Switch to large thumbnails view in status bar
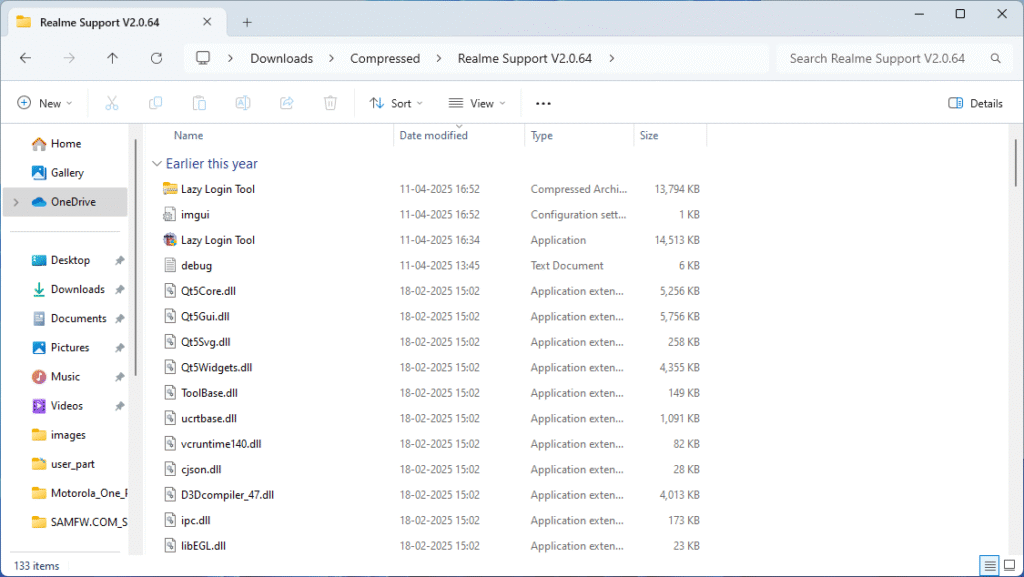1024x577 pixels. pyautogui.click(x=1010, y=565)
